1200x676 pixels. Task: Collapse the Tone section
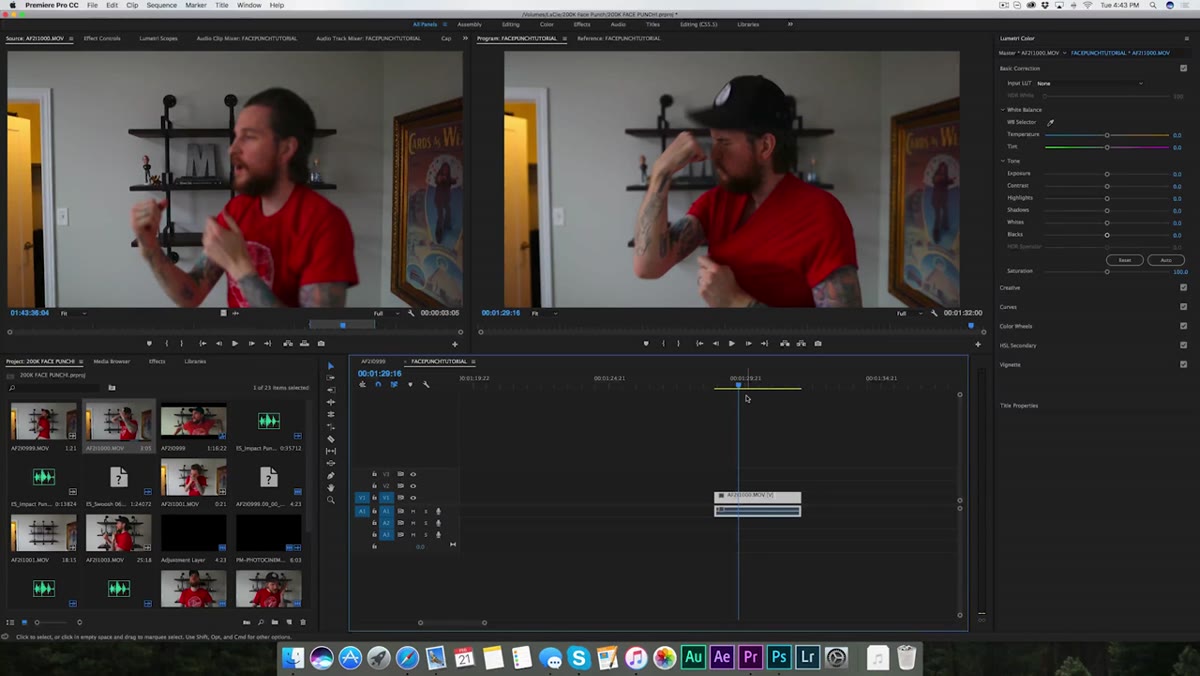click(x=1003, y=161)
